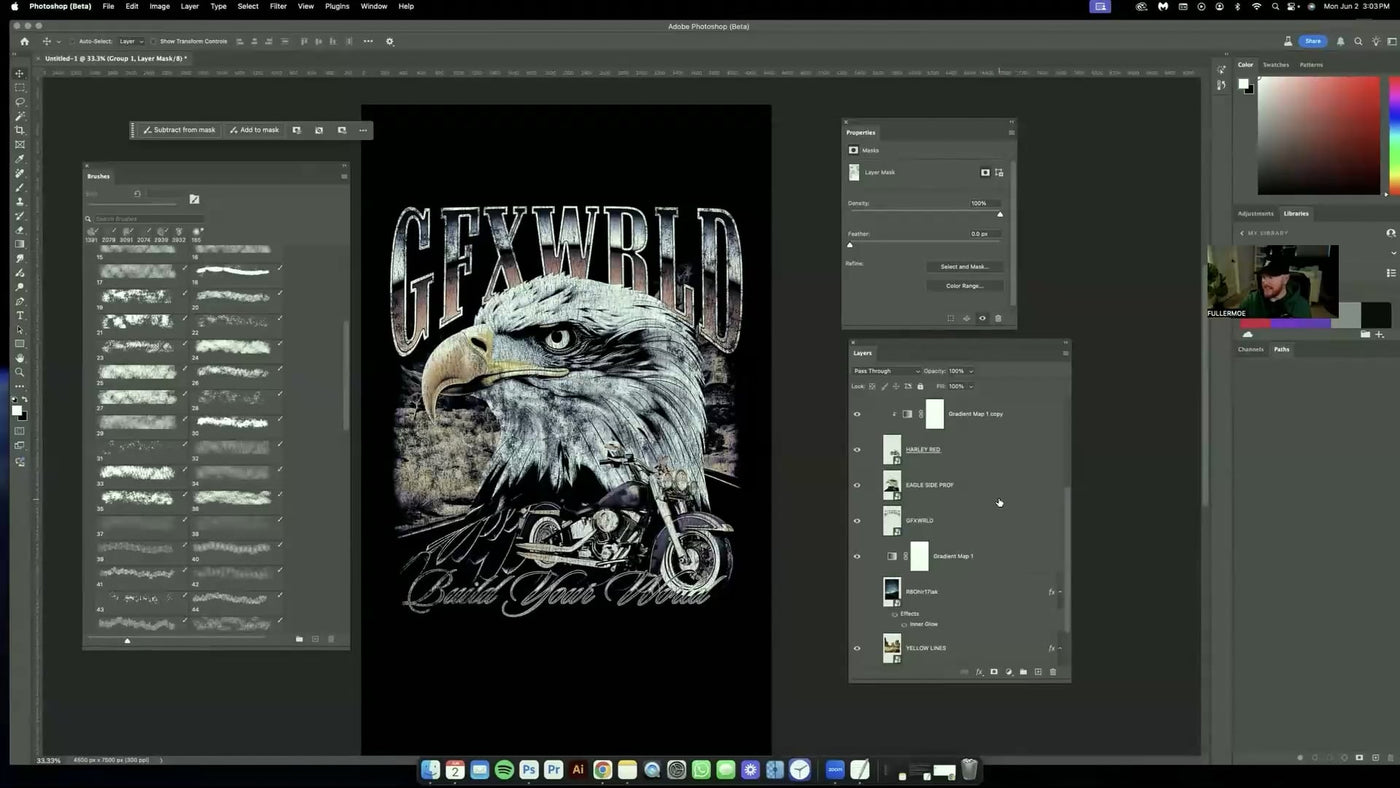Delete layer using trash icon in Layers panel
Image resolution: width=1400 pixels, height=788 pixels.
click(x=1053, y=672)
